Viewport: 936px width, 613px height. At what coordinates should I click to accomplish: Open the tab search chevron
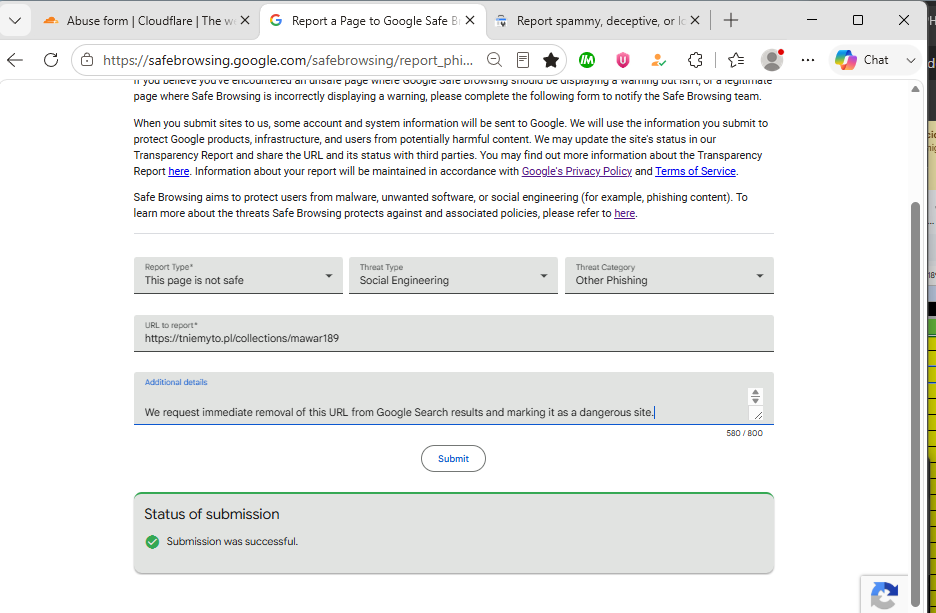pos(16,20)
